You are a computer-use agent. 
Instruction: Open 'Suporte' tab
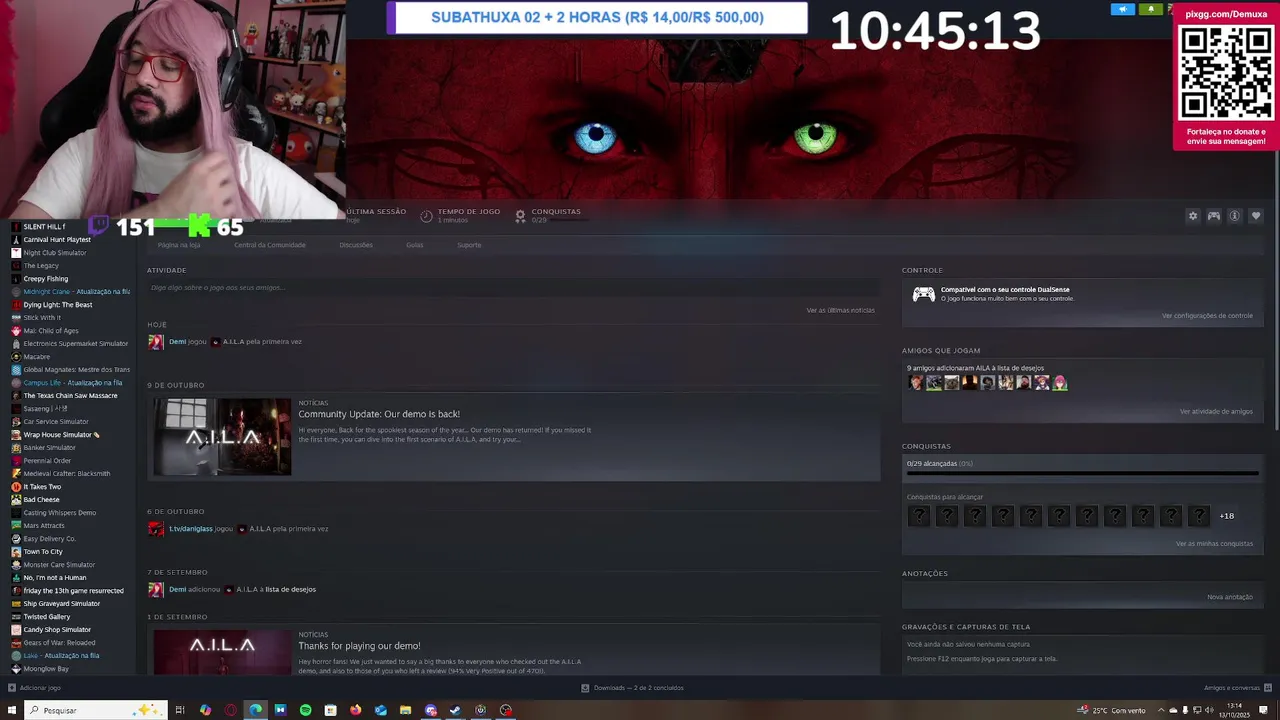click(469, 245)
